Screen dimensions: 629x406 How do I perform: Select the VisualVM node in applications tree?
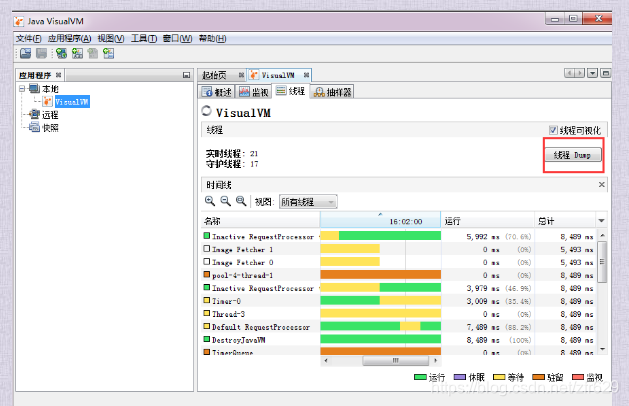click(x=72, y=102)
